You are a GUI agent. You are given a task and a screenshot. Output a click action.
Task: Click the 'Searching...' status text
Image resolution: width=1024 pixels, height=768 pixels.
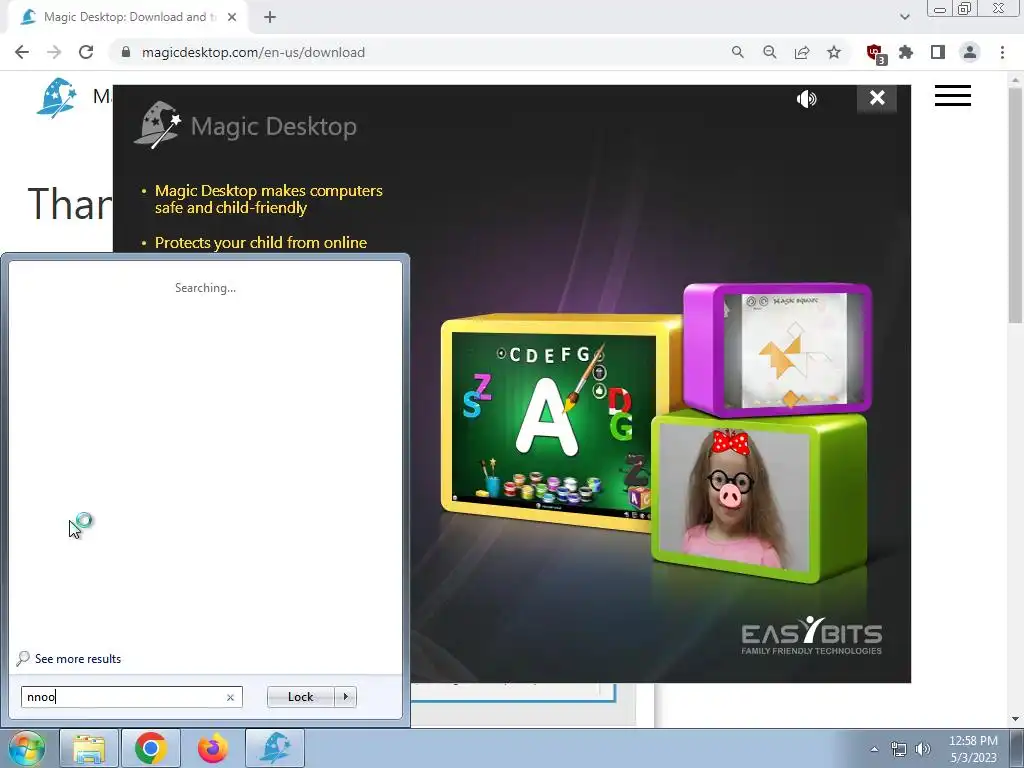point(206,288)
